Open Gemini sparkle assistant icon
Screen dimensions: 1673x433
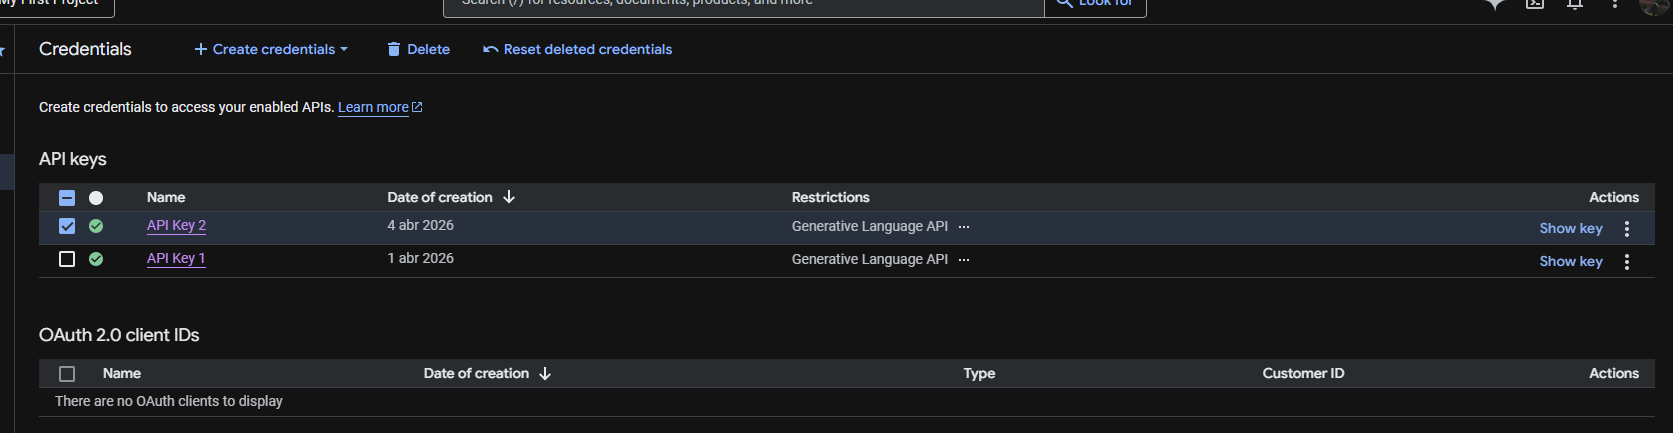click(x=1495, y=4)
